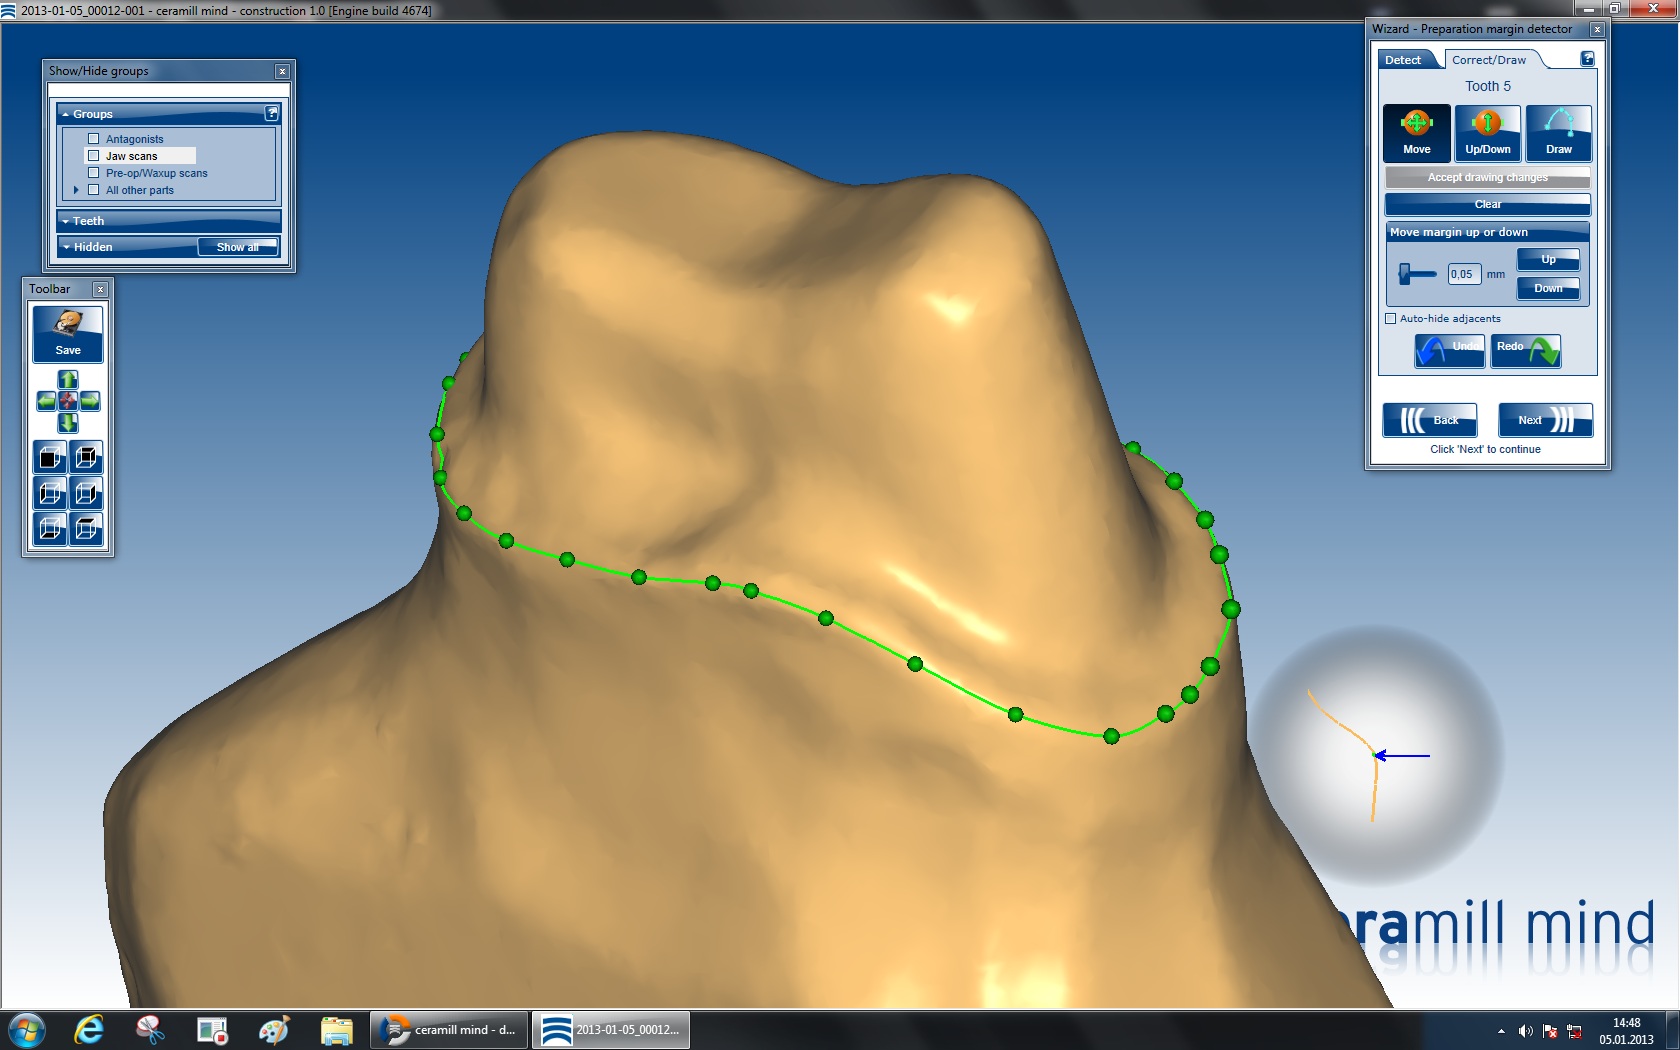The image size is (1680, 1050).
Task: Show hidden system tray icons
Action: (x=1500, y=1031)
